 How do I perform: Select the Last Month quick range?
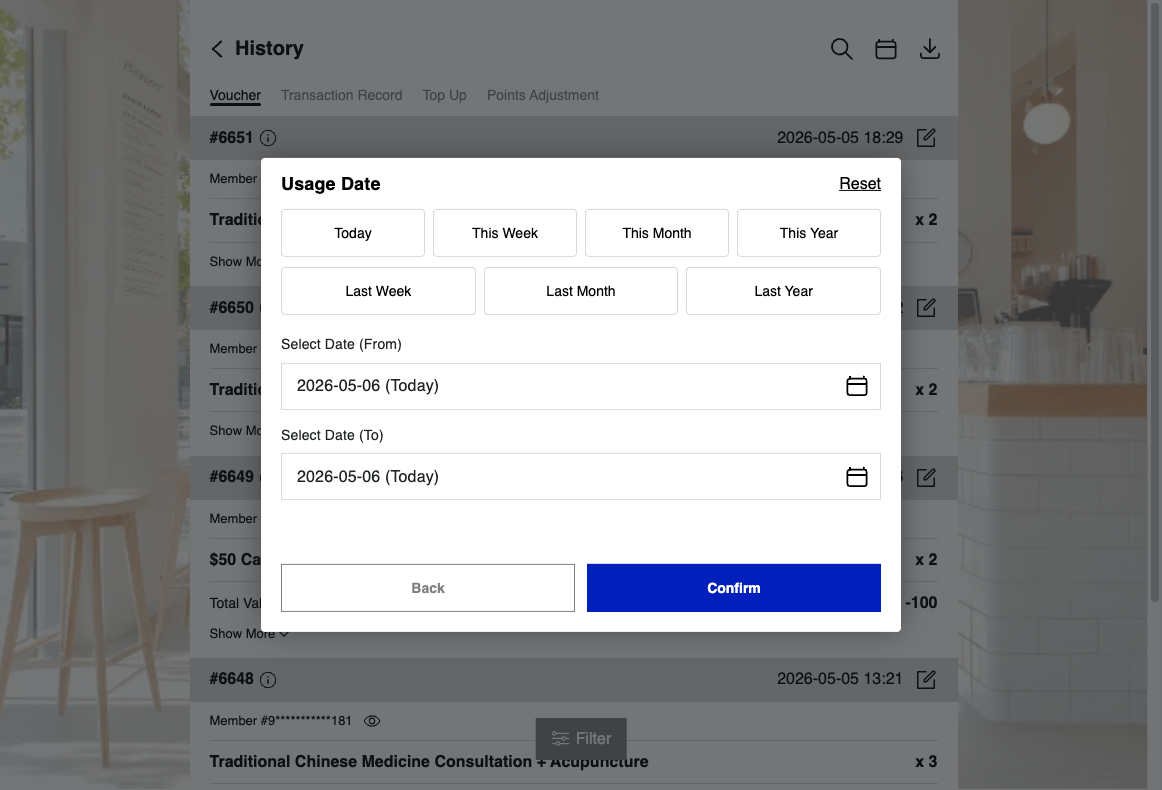[580, 291]
